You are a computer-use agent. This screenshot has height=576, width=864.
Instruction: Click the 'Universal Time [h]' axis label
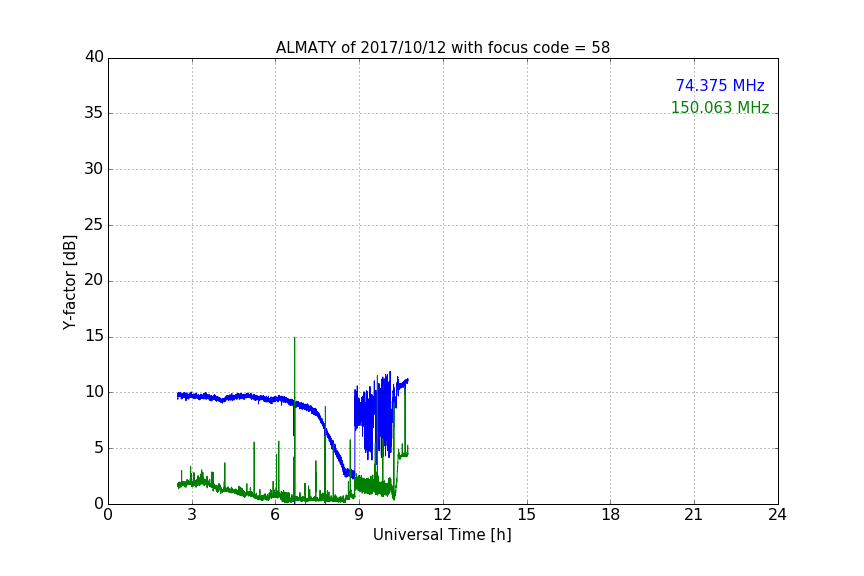(x=442, y=535)
